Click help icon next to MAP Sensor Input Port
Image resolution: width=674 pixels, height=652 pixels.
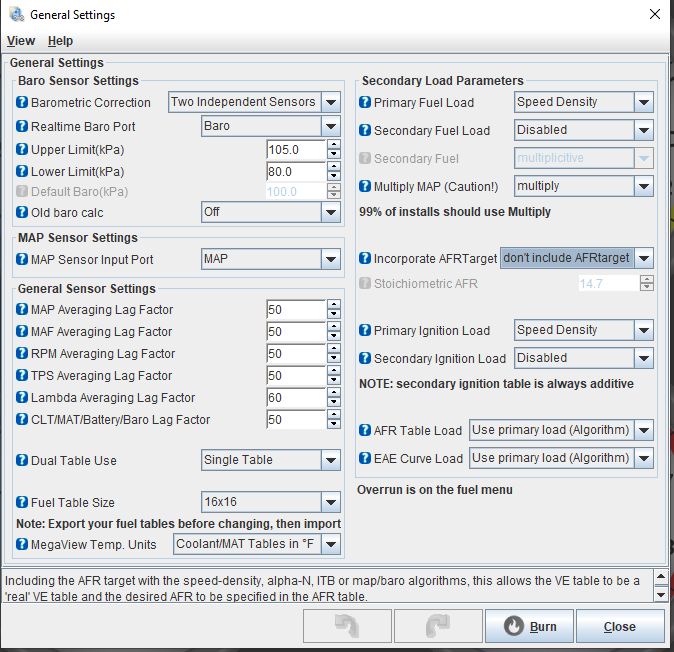[x=23, y=260]
